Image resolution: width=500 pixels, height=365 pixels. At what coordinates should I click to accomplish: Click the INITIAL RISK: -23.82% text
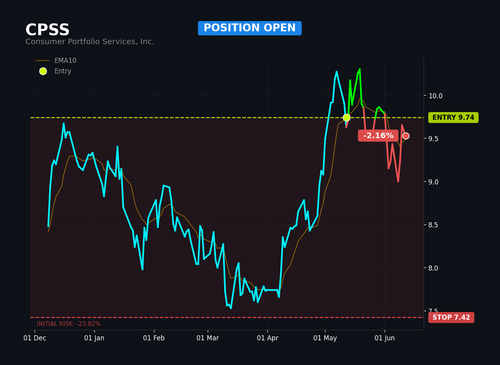69,324
